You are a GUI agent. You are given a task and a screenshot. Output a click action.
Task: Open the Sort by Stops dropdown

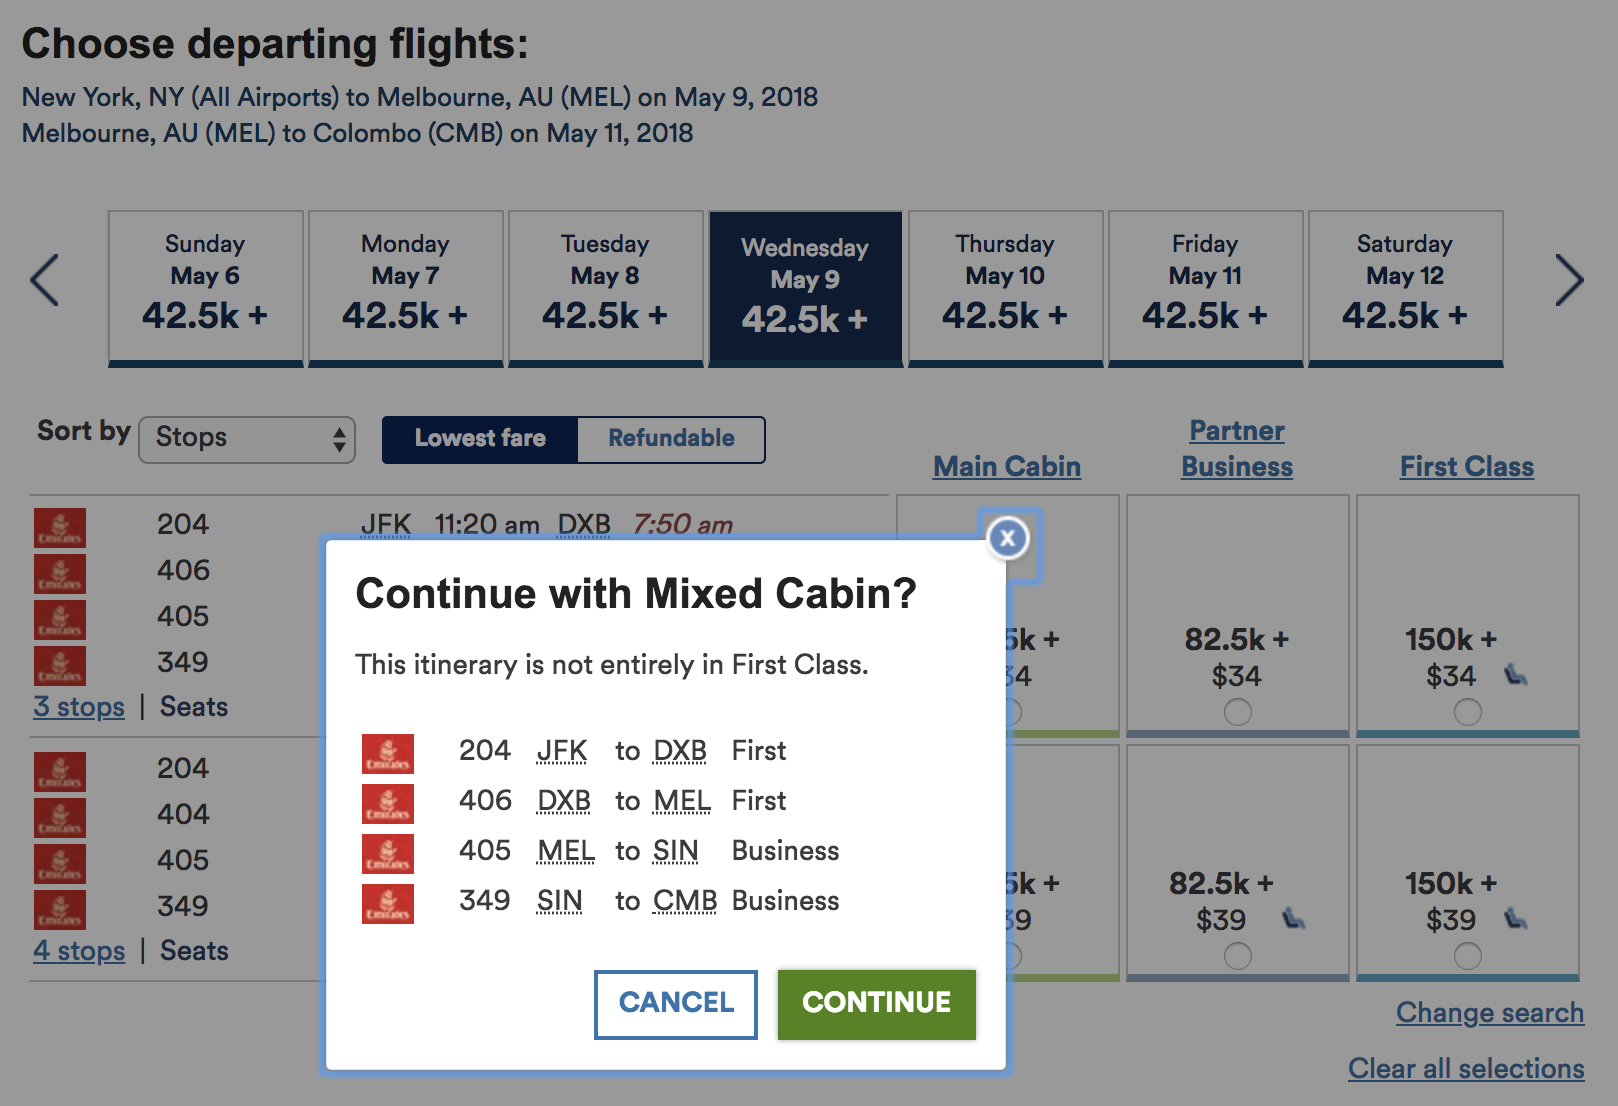tap(247, 439)
